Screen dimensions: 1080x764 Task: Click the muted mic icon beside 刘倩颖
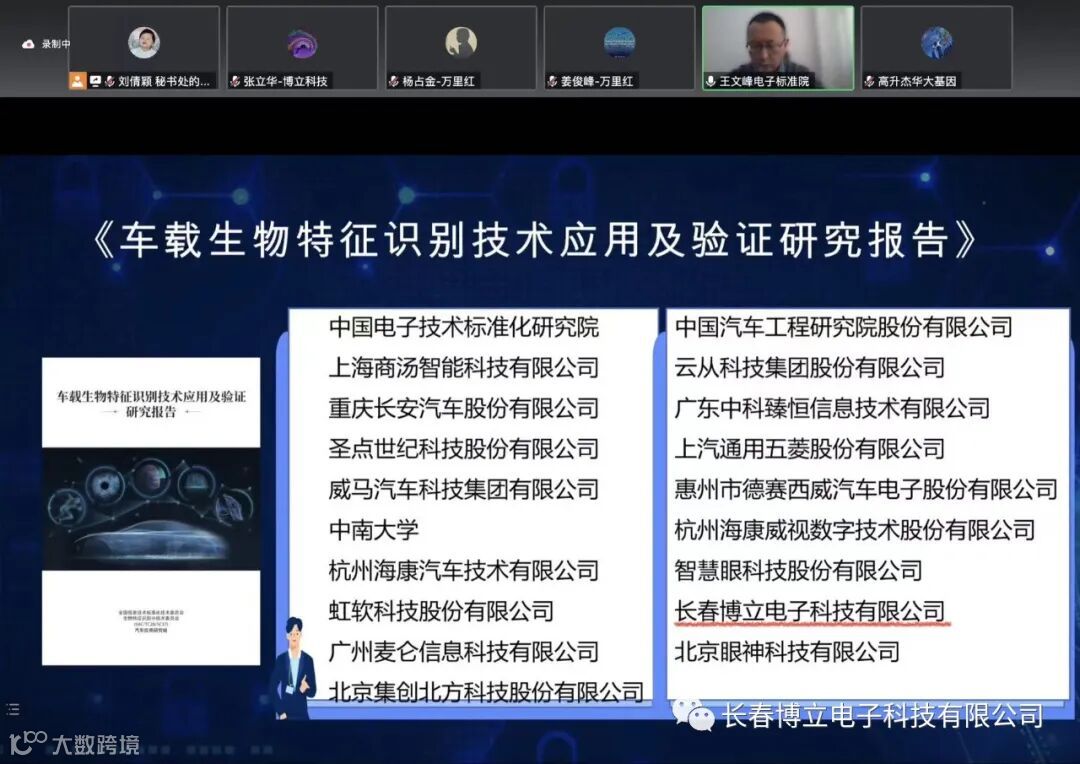[x=110, y=81]
